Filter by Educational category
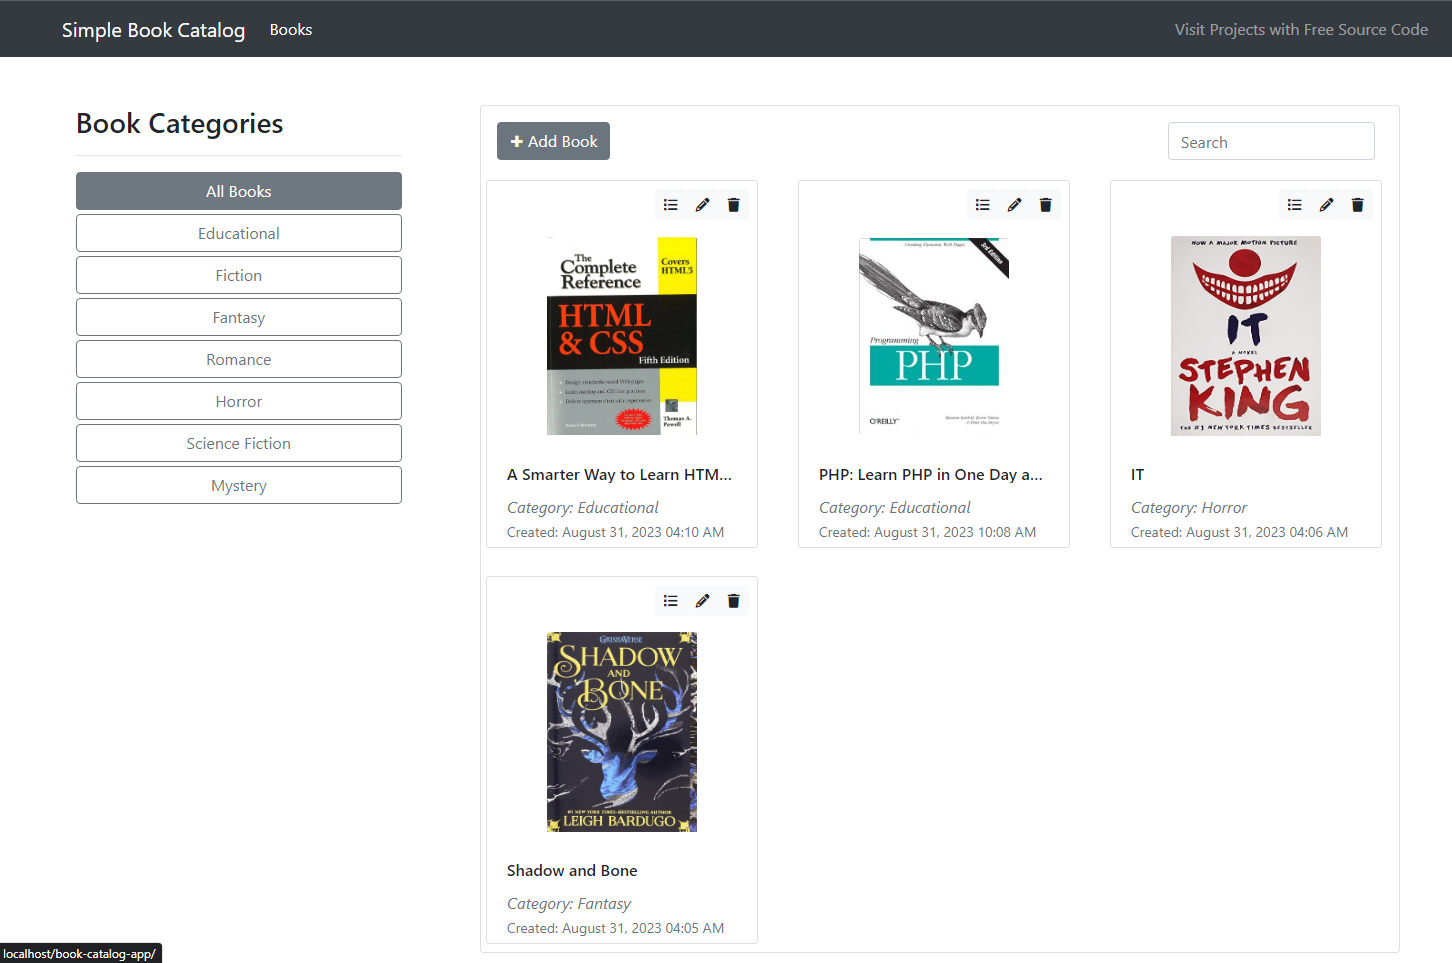Image resolution: width=1452 pixels, height=963 pixels. (239, 233)
